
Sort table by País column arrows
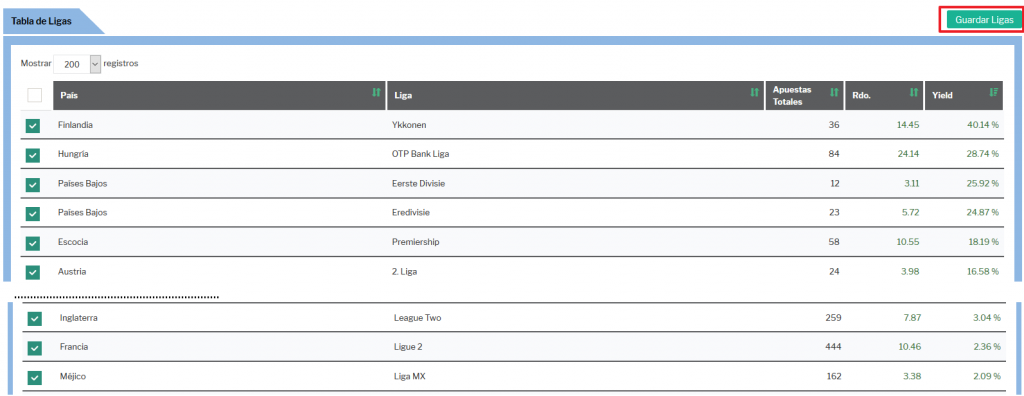376,93
